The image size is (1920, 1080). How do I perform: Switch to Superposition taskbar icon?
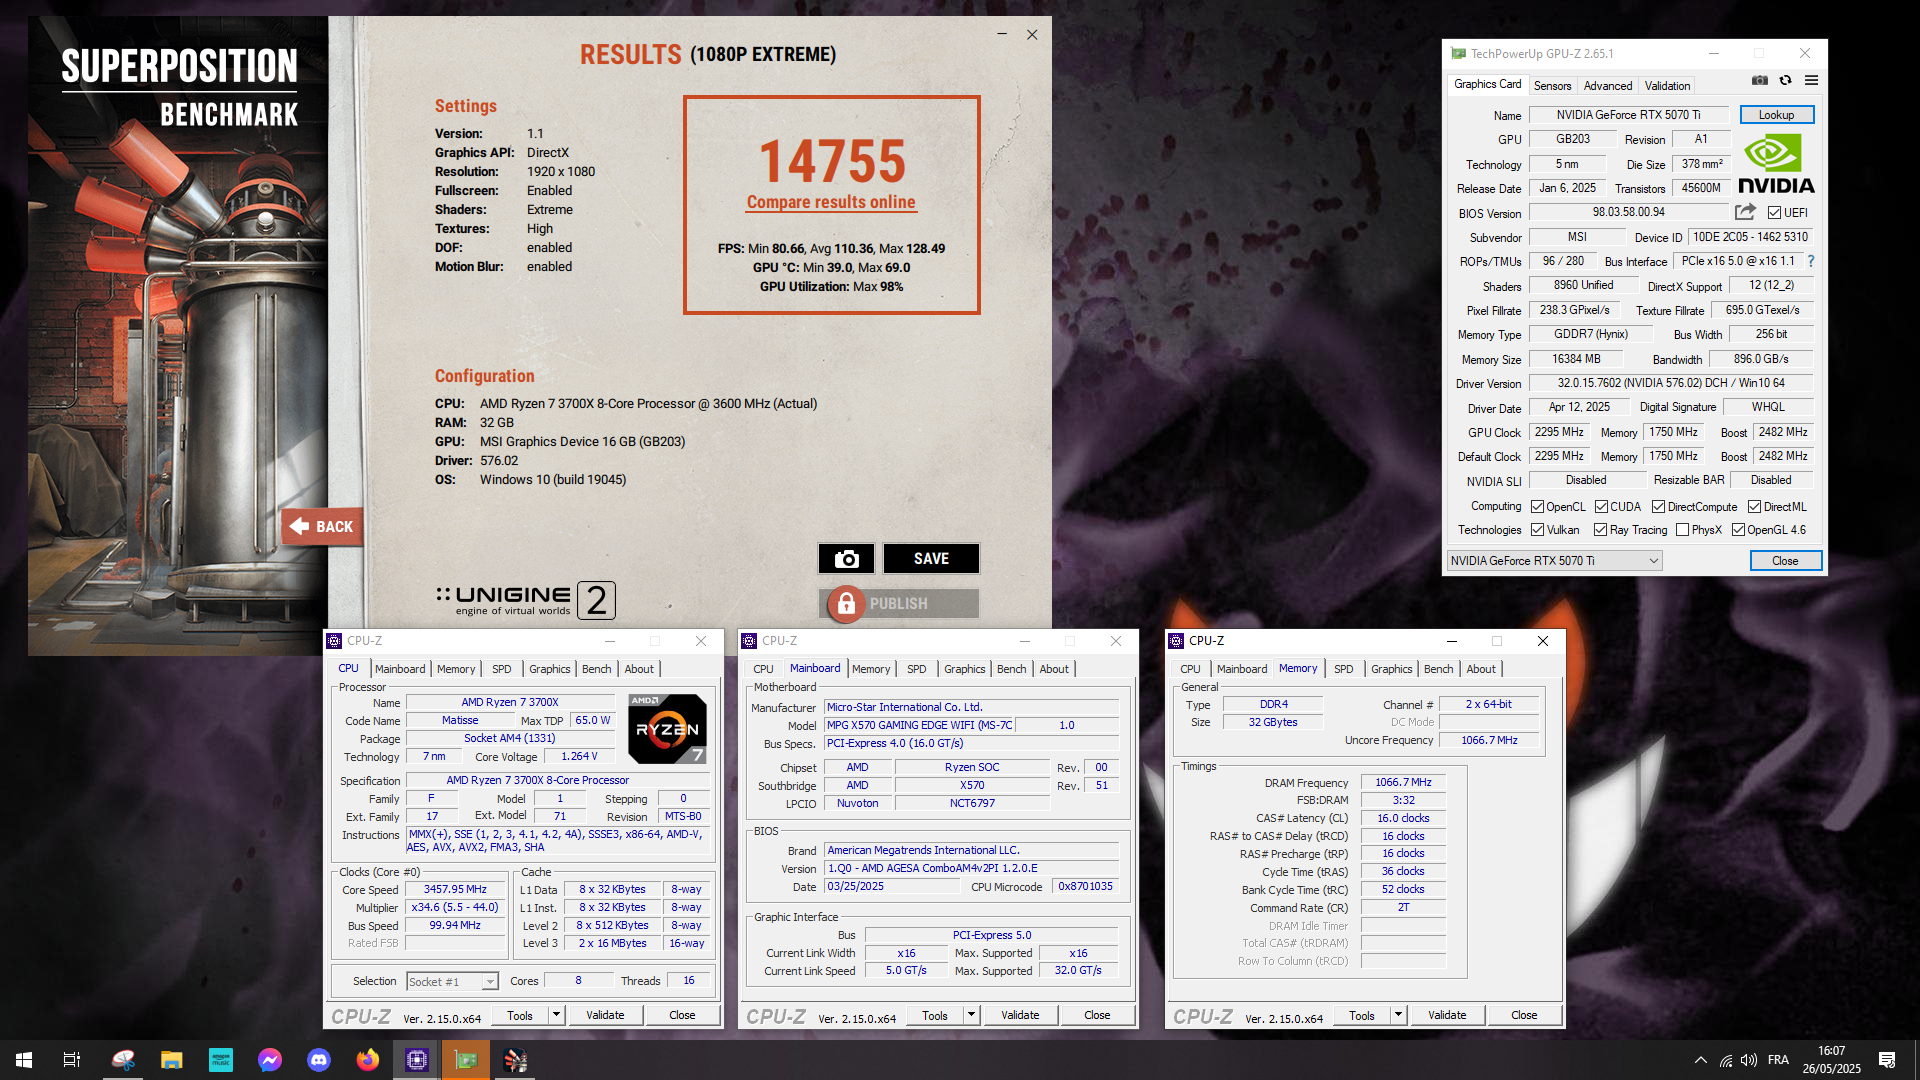tap(515, 1060)
